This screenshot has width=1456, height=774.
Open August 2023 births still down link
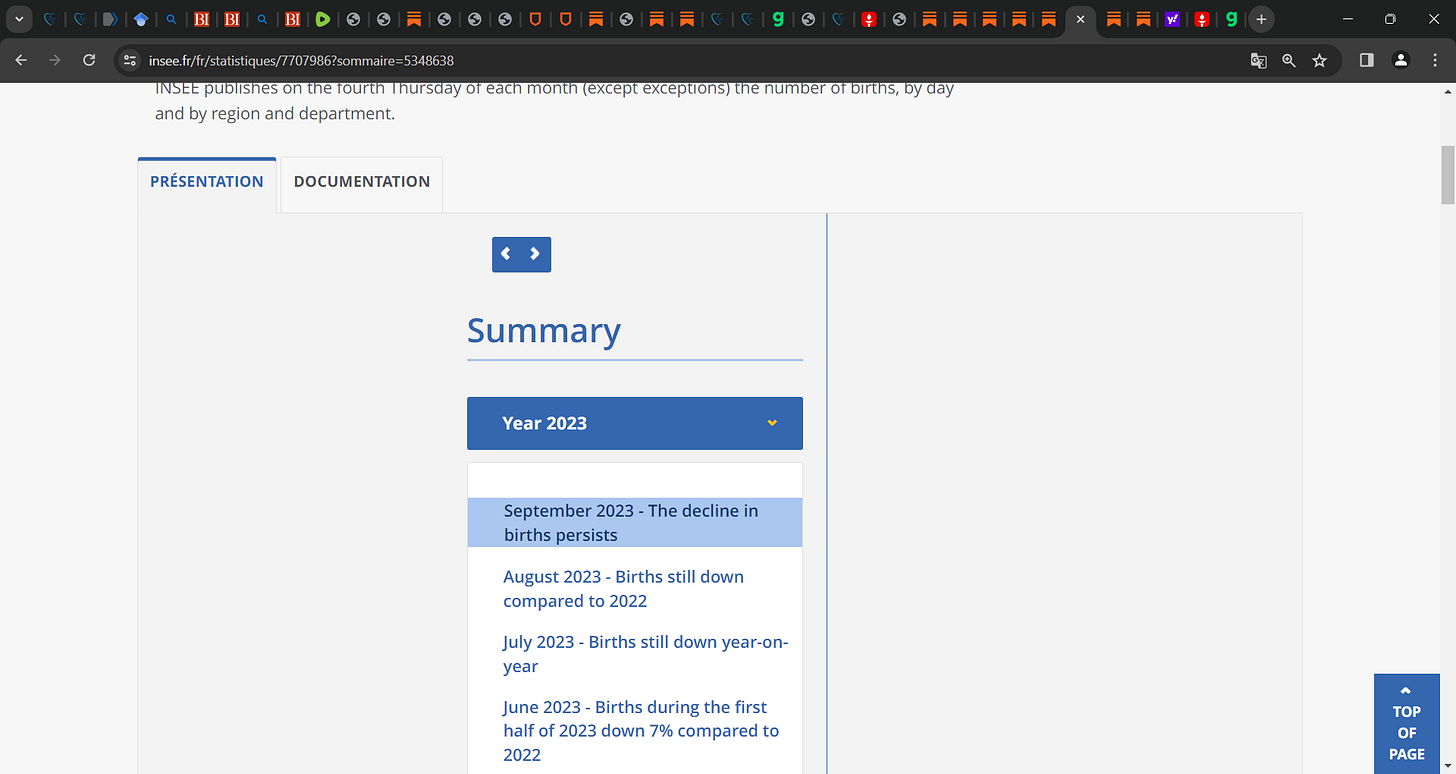(x=624, y=589)
